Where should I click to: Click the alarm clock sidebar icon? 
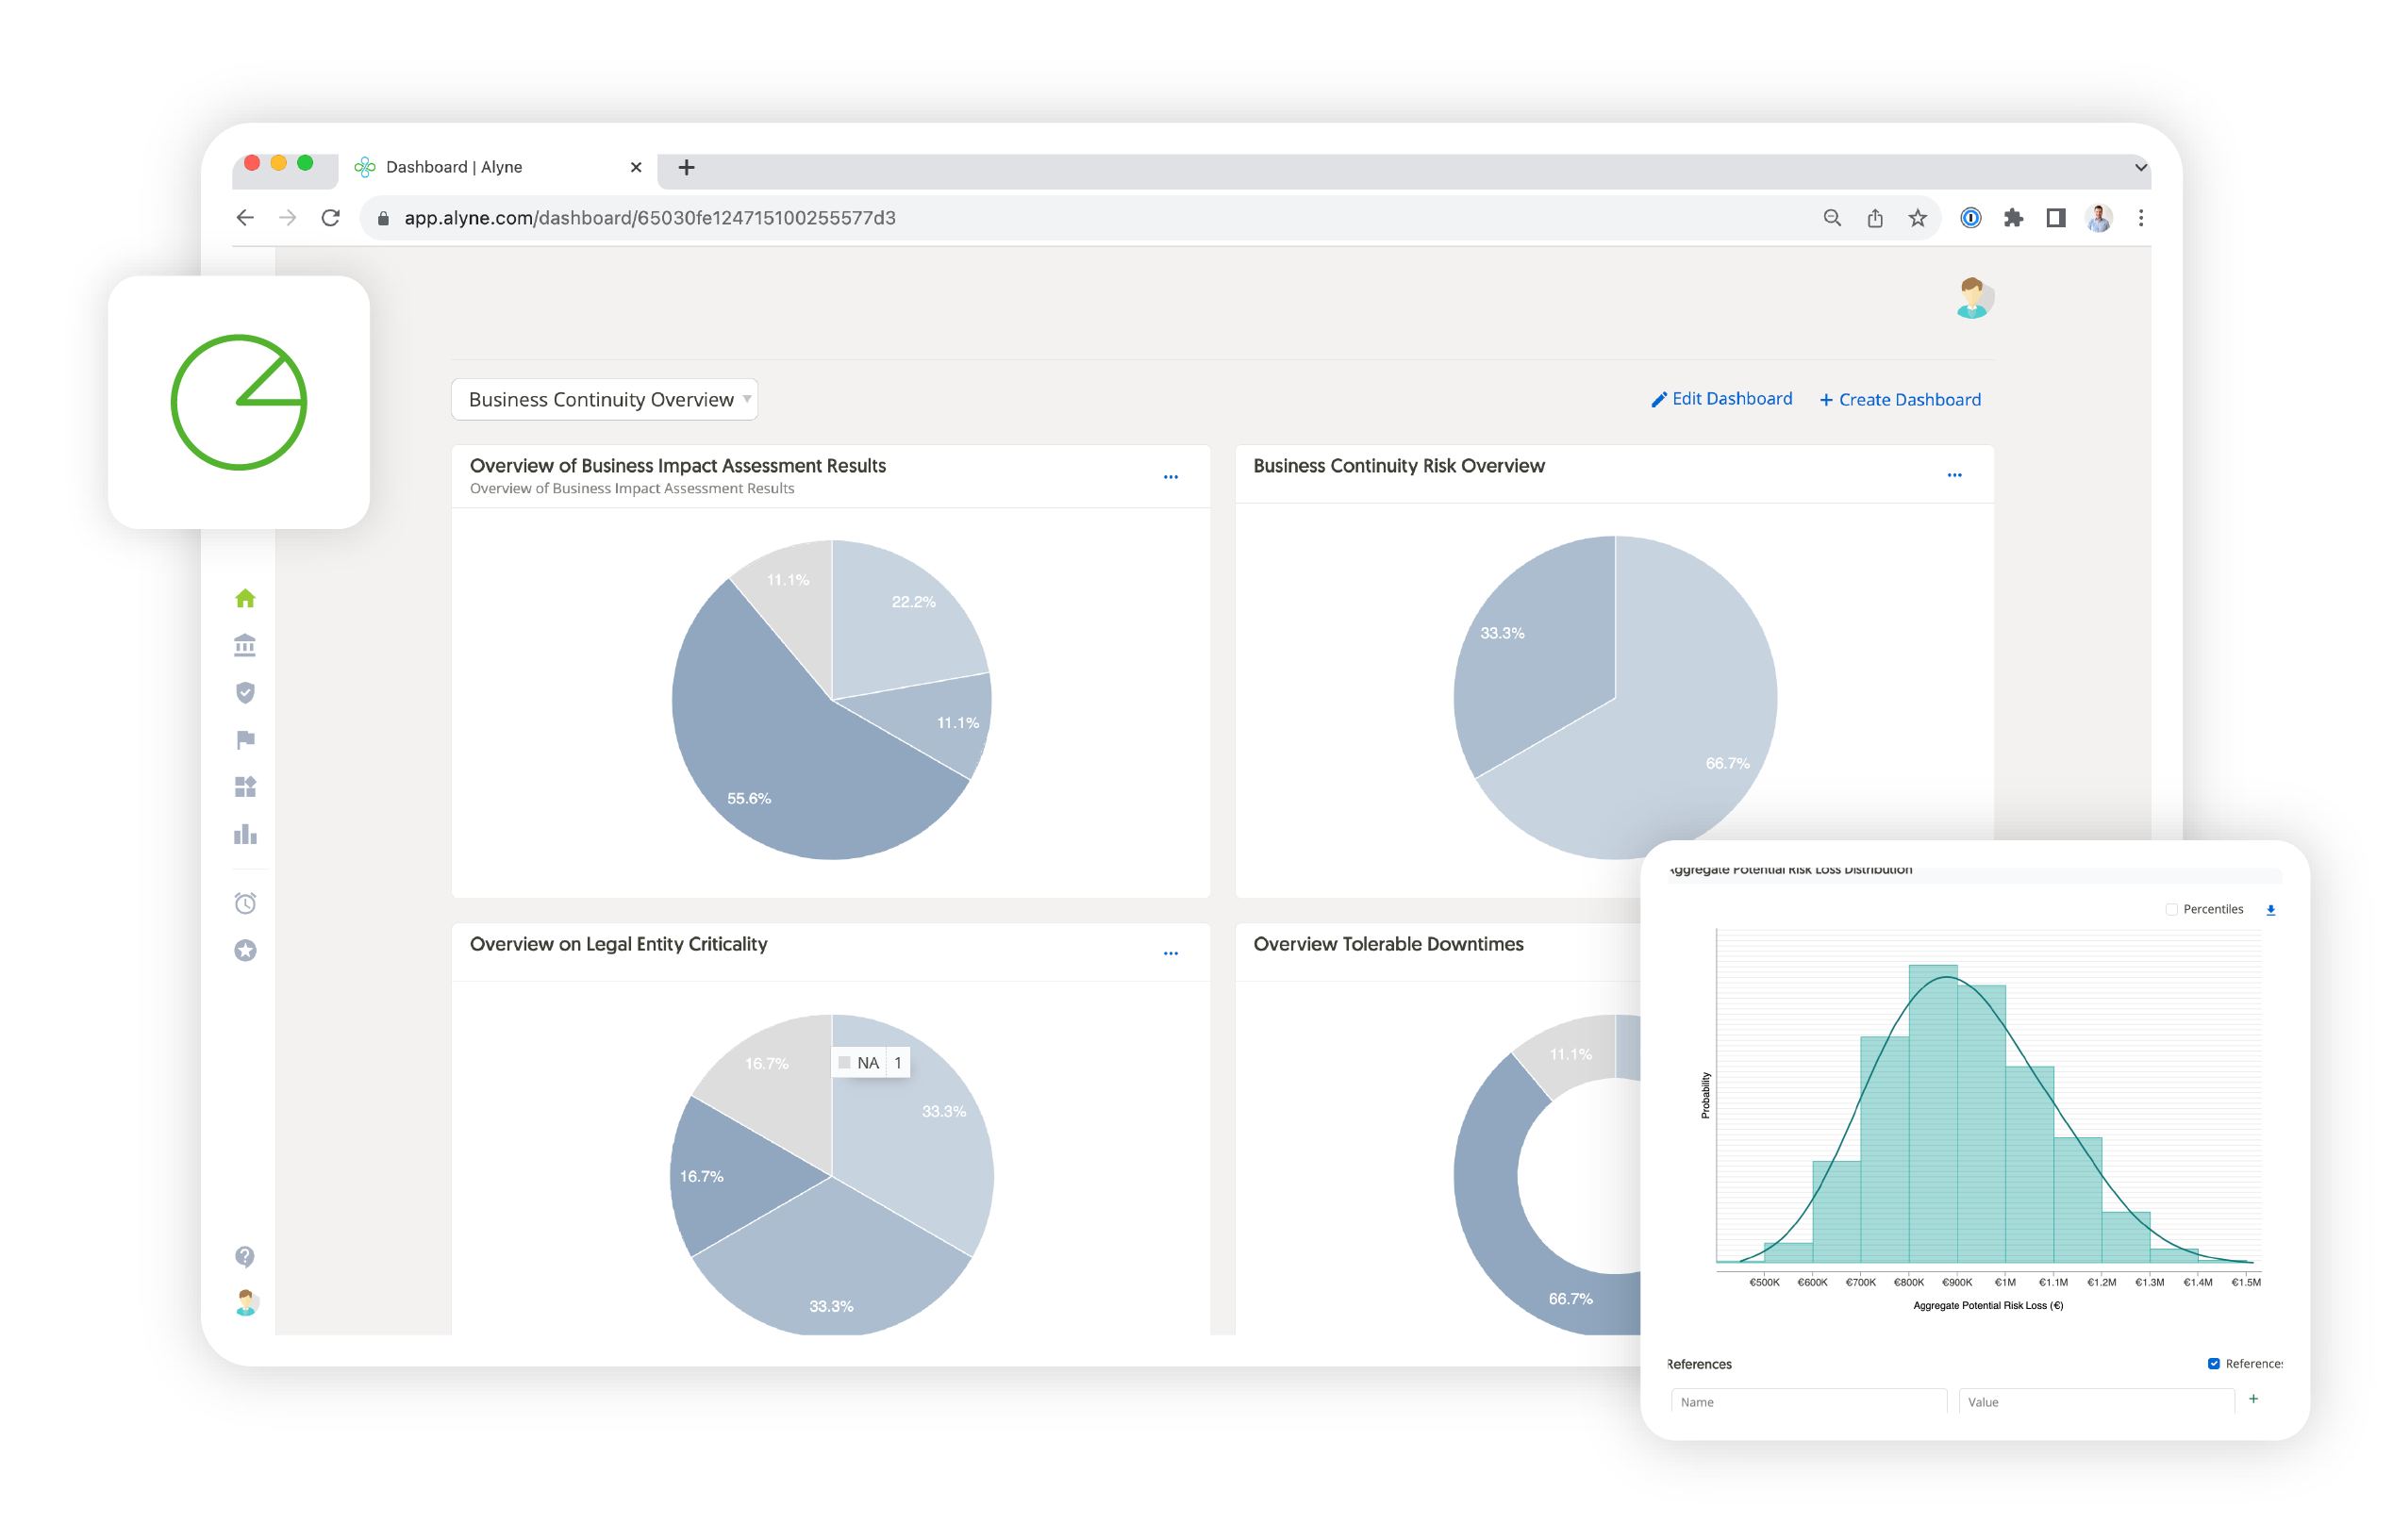pos(245,903)
